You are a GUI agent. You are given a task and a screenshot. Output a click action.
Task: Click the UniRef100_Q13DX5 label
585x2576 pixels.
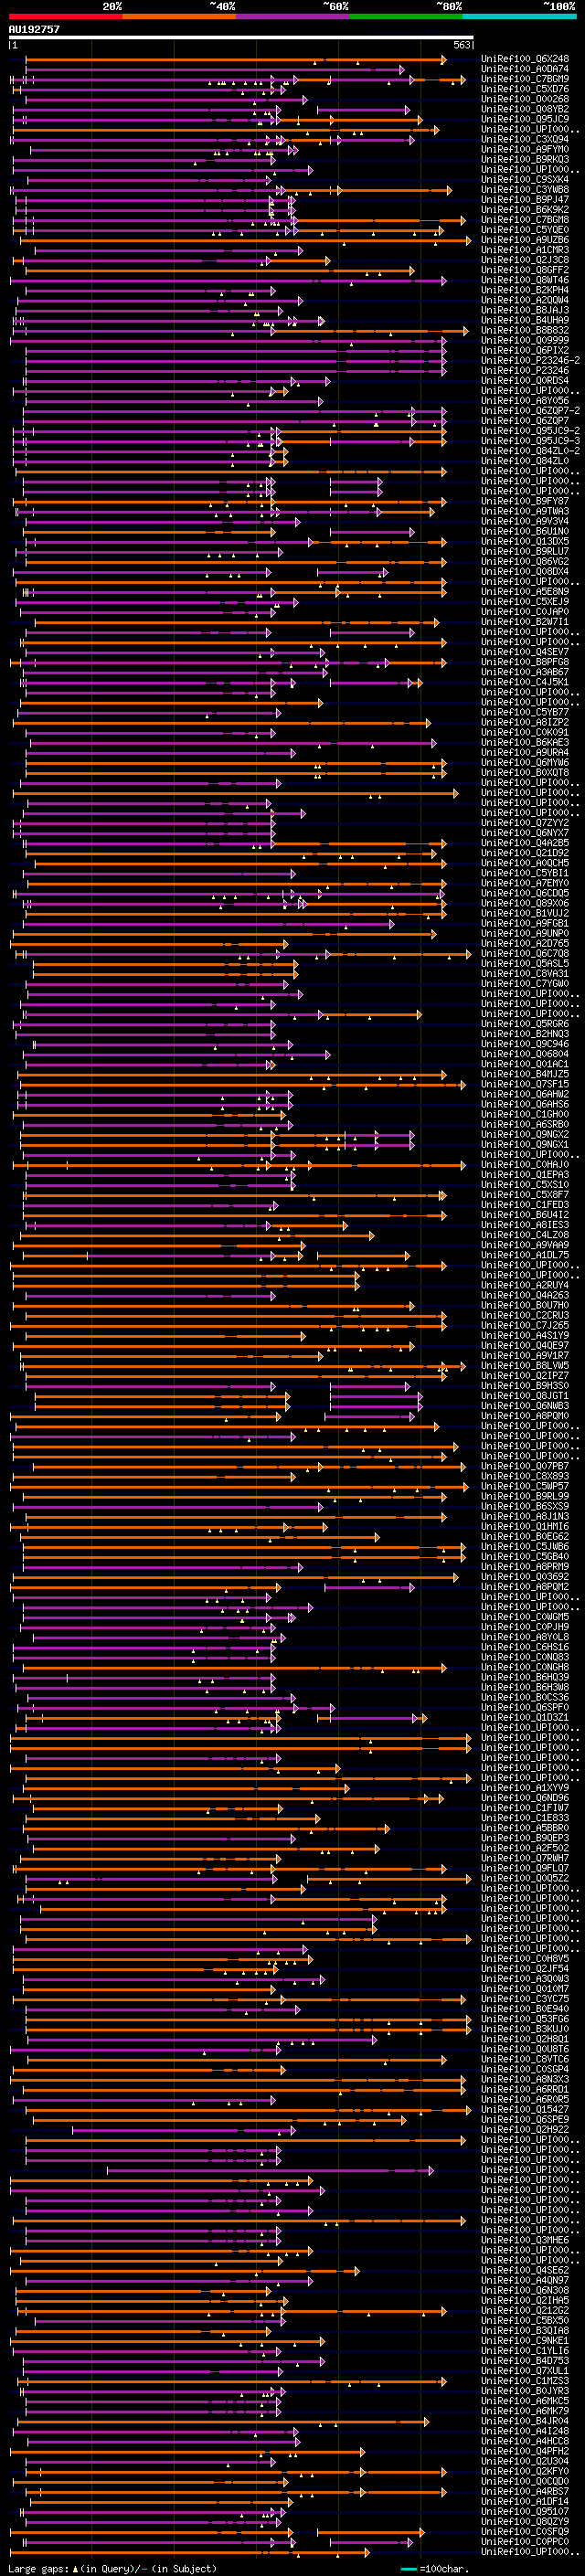point(525,542)
